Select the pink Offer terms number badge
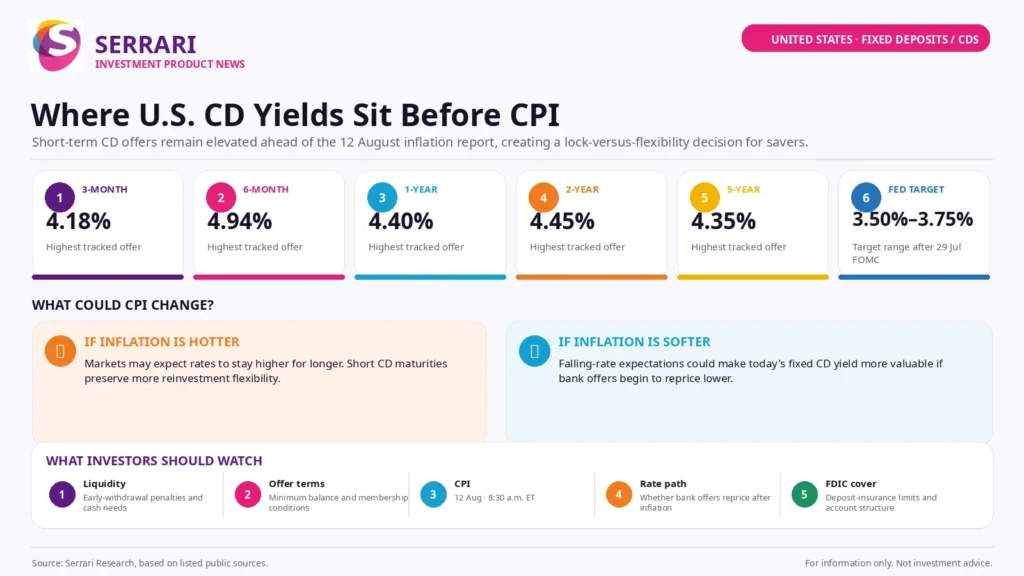Image resolution: width=1024 pixels, height=576 pixels. [x=248, y=494]
